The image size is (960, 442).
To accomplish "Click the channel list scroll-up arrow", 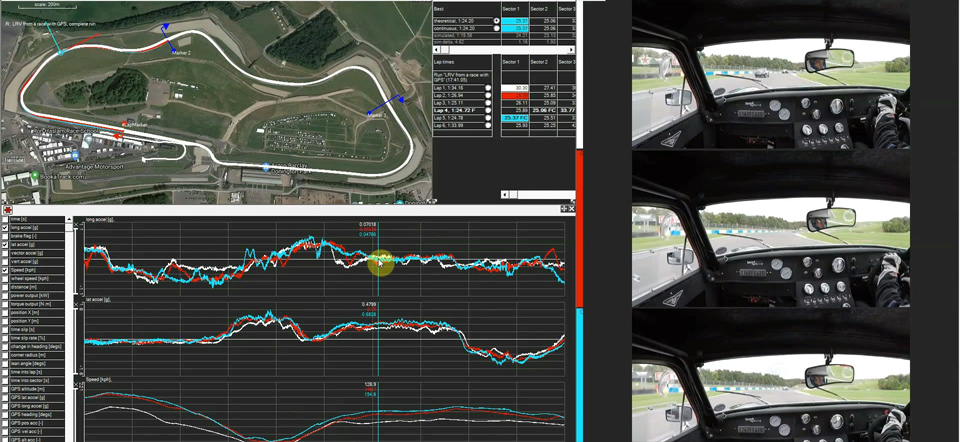I will [69, 219].
